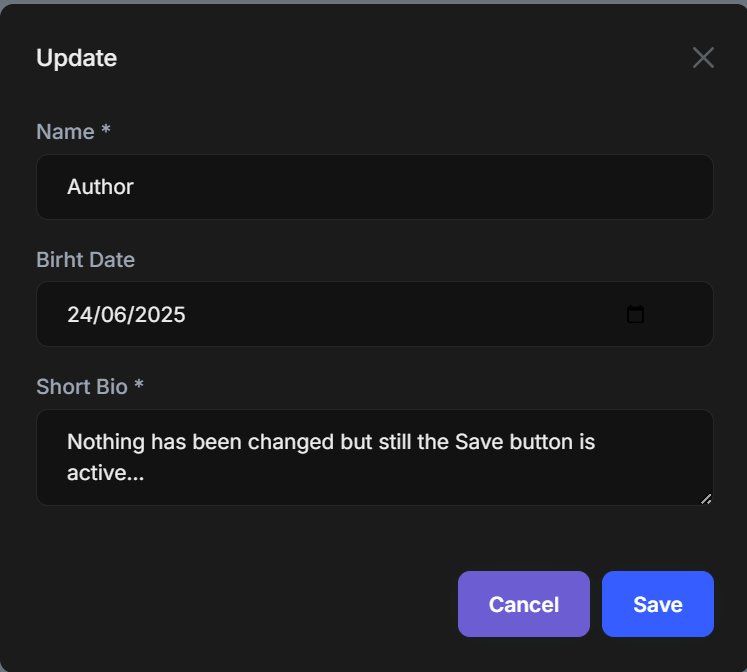Click the "Name" field label
The height and width of the screenshot is (672, 747).
[65, 132]
